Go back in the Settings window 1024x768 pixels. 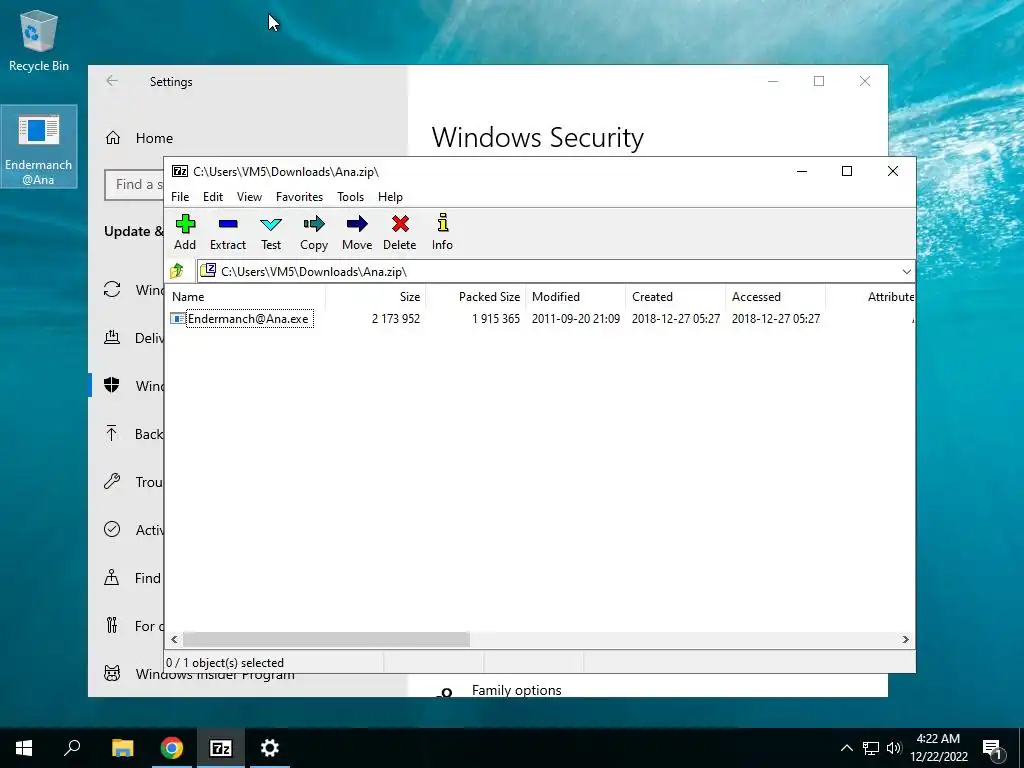point(112,81)
